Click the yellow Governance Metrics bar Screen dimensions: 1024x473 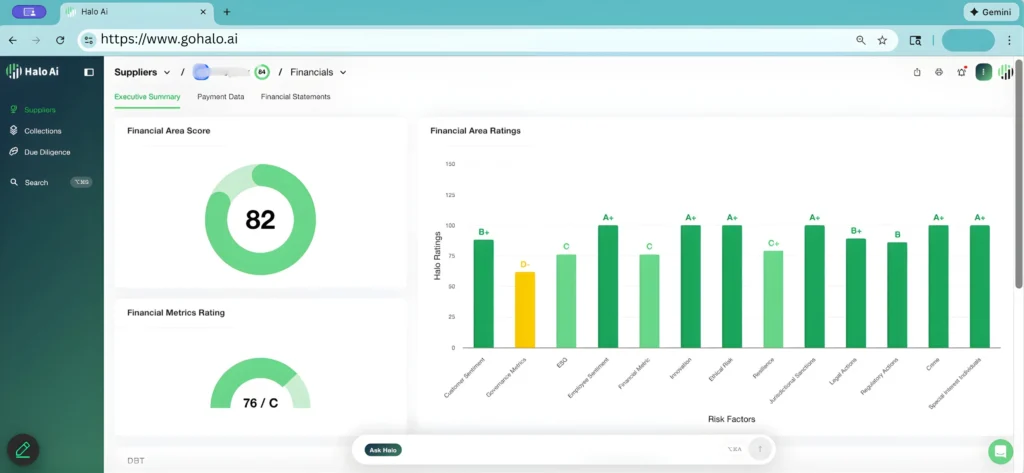525,310
